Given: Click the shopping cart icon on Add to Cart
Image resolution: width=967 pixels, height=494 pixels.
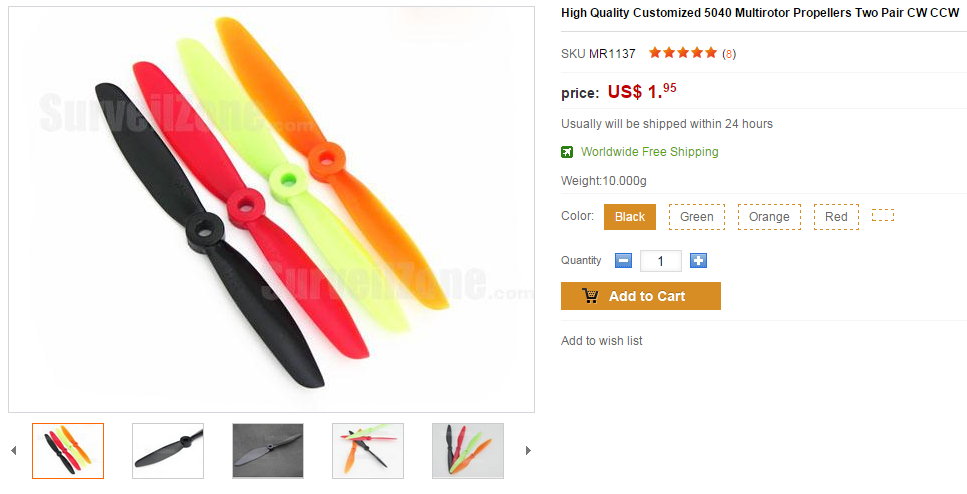Looking at the screenshot, I should [x=590, y=296].
